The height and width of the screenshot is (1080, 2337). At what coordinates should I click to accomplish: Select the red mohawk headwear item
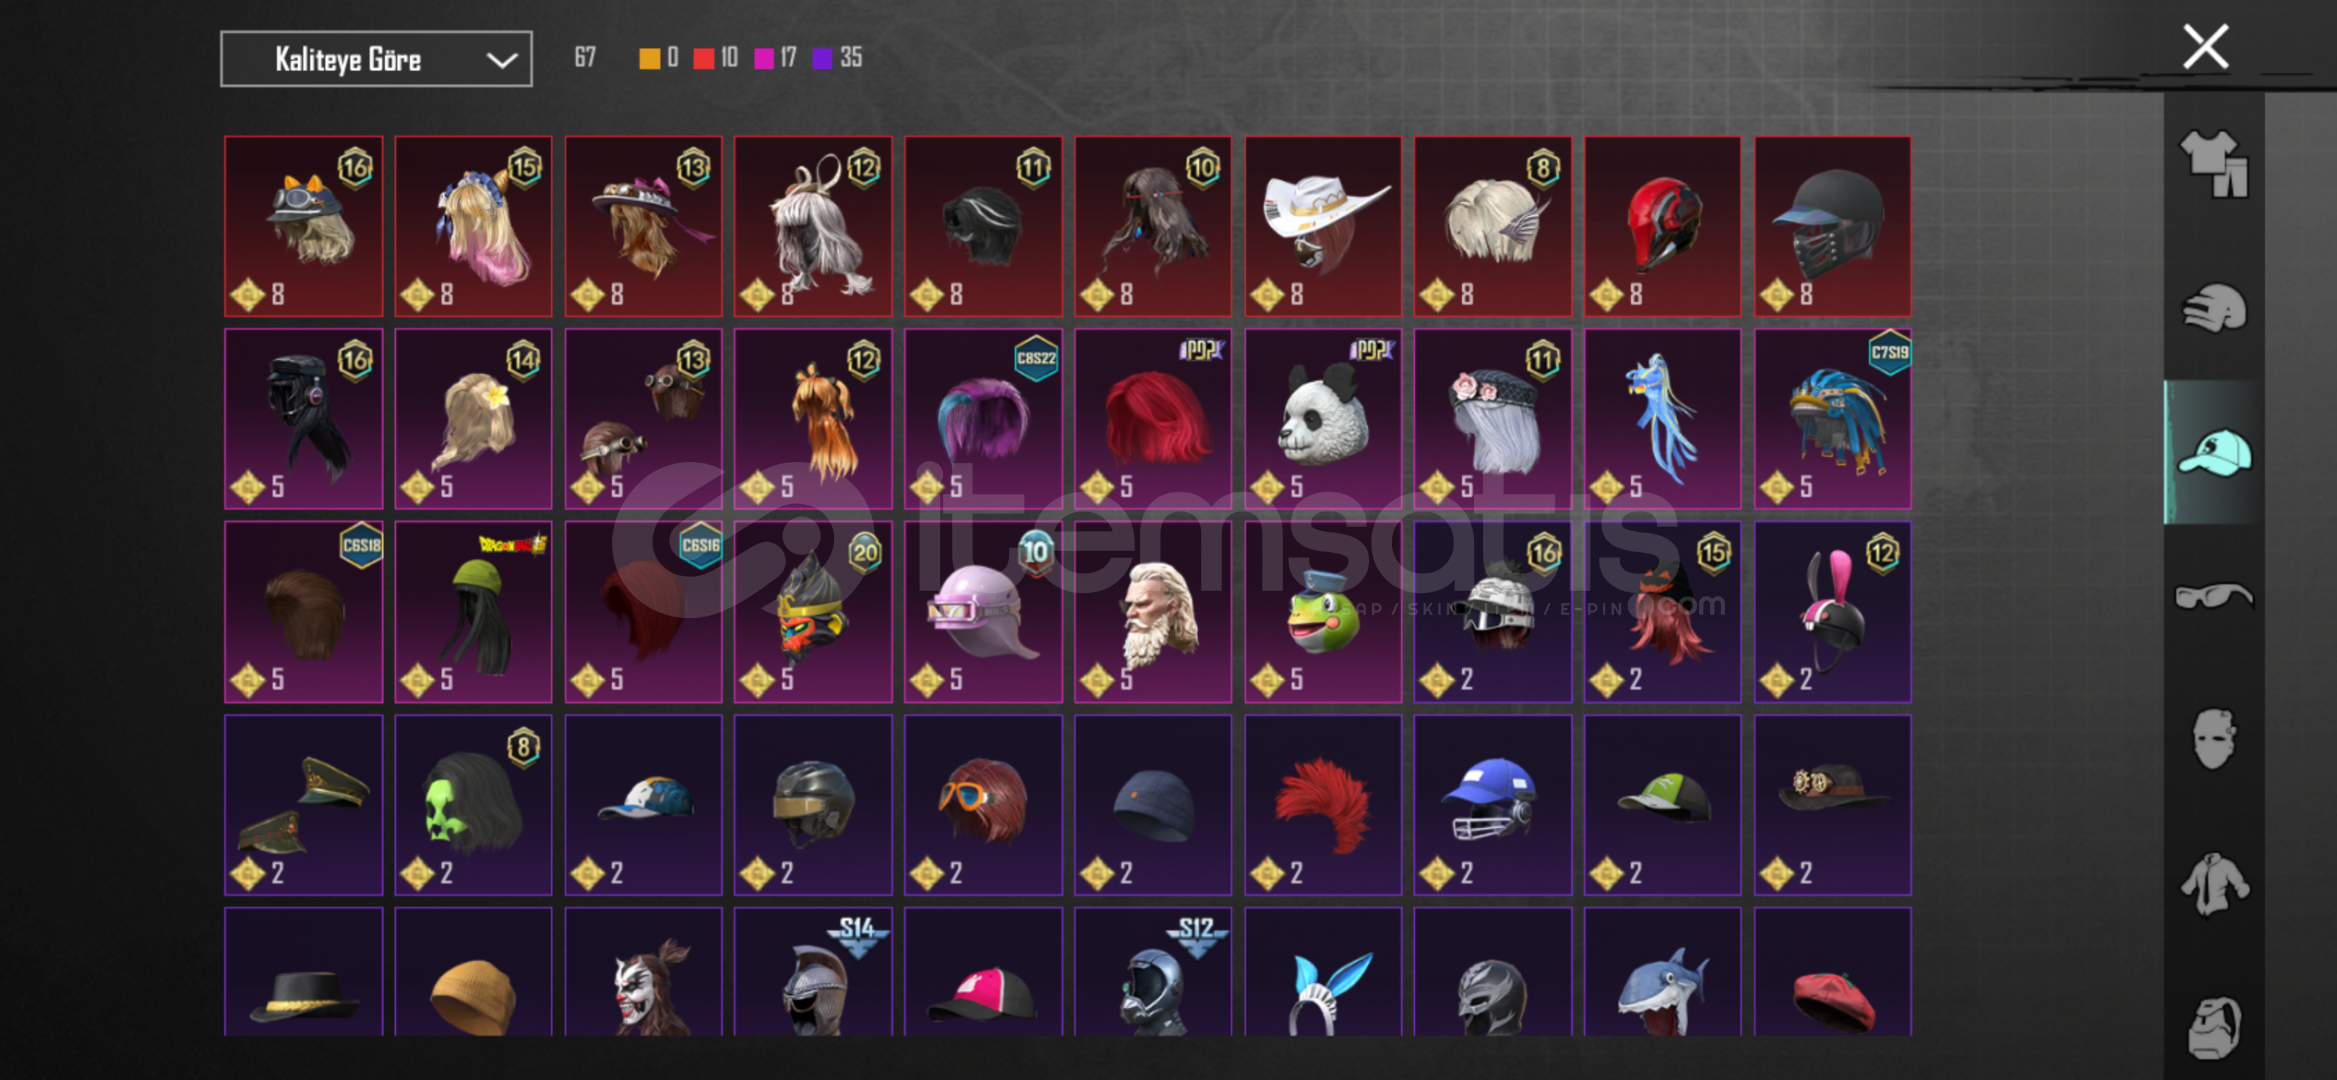coord(1323,805)
